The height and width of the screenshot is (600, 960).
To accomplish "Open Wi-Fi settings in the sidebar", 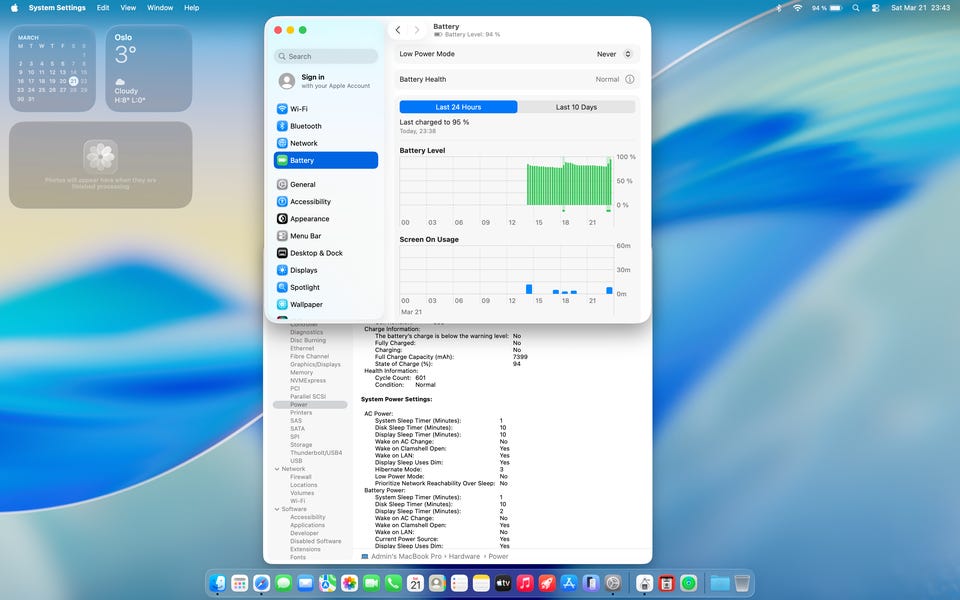I will [x=299, y=109].
